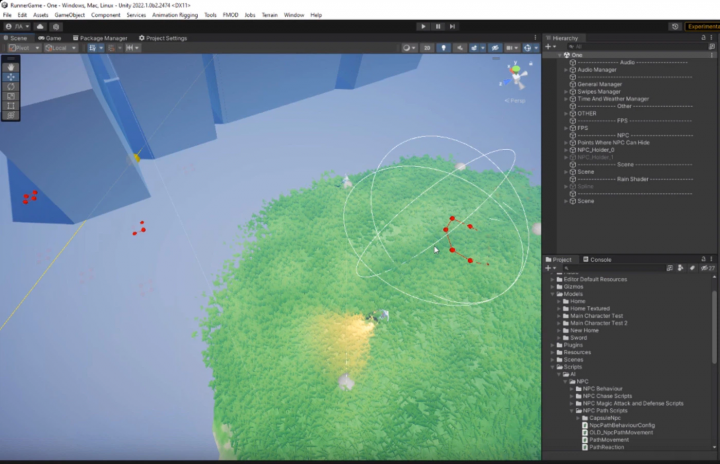The image size is (720, 464).
Task: Open the Pivot handle position dropdown
Action: (x=24, y=48)
